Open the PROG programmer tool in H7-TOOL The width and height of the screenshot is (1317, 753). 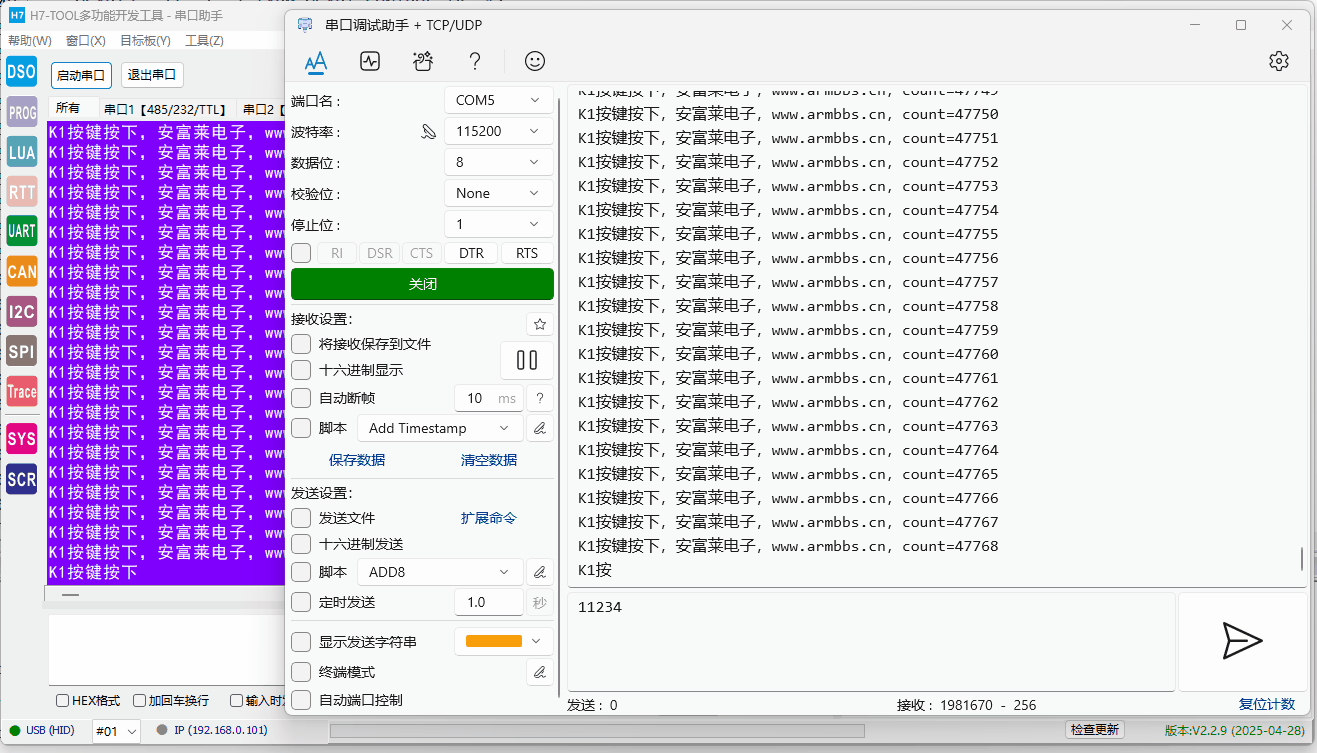click(22, 112)
